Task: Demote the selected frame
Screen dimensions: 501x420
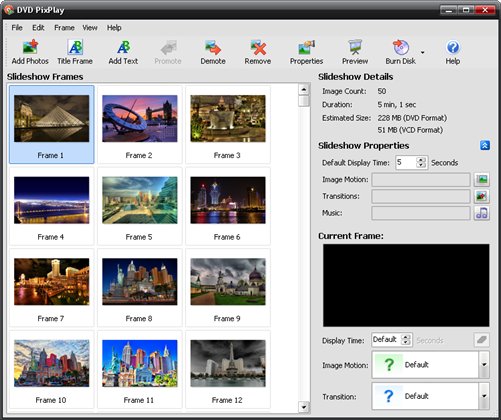Action: click(213, 52)
